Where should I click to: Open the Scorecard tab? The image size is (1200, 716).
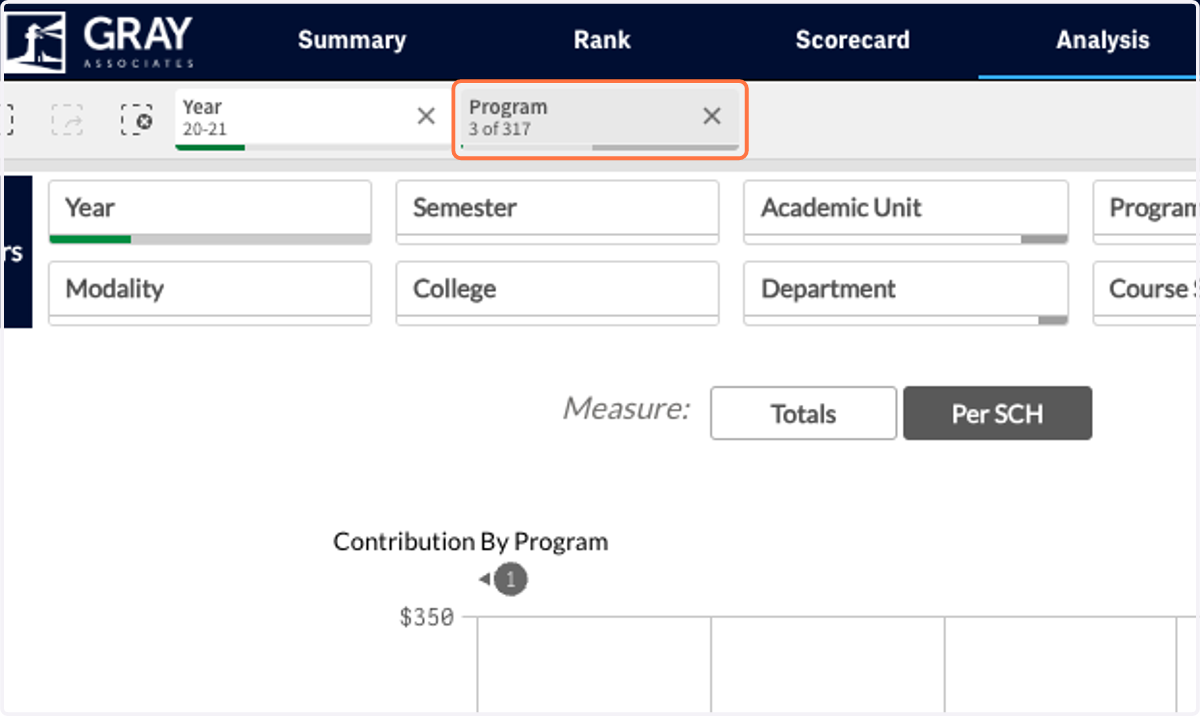pyautogui.click(x=853, y=40)
